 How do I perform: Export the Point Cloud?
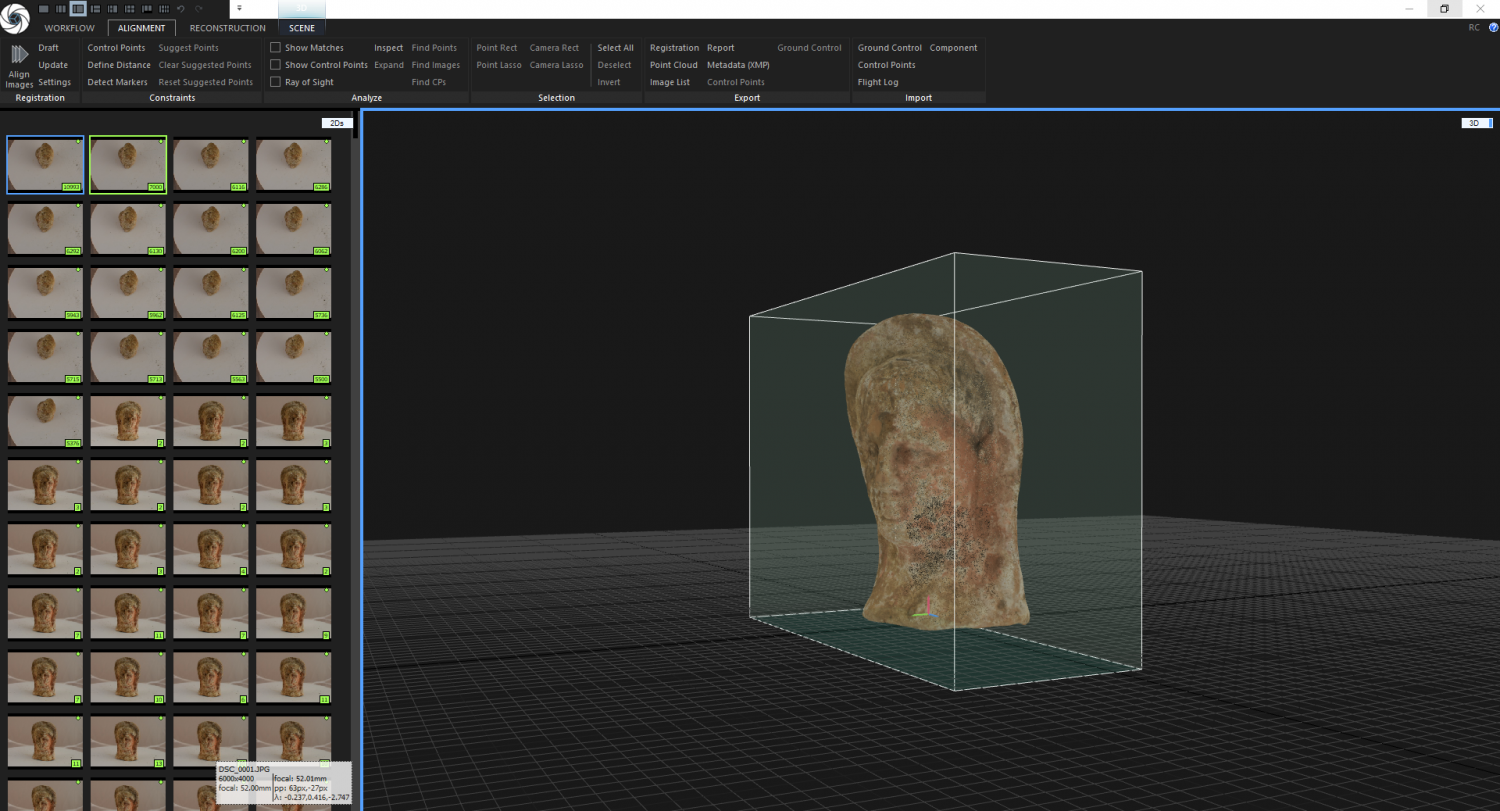[674, 65]
